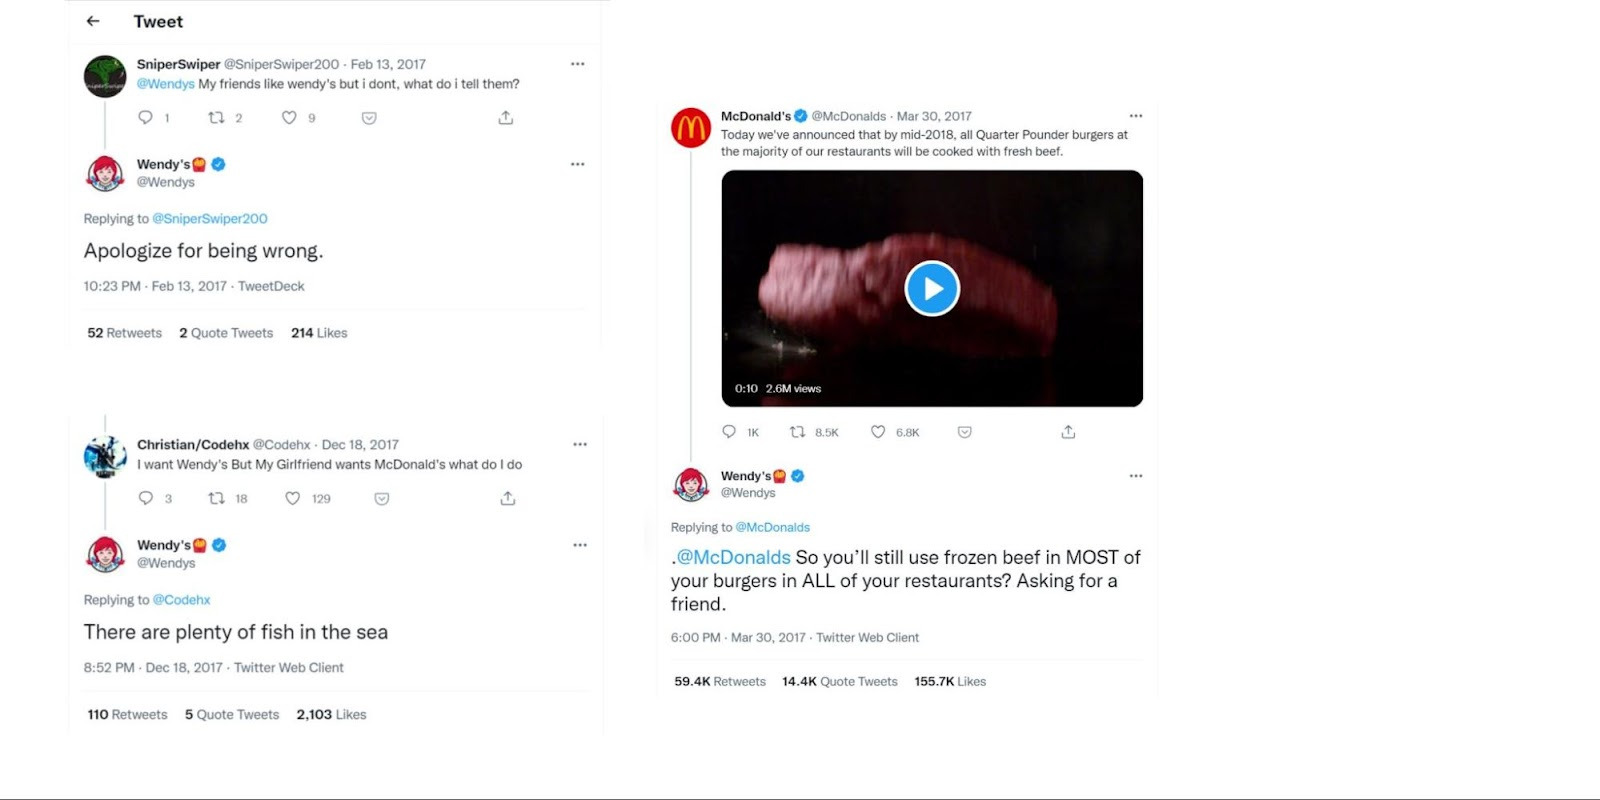View the 155.7K Likes list

[949, 681]
